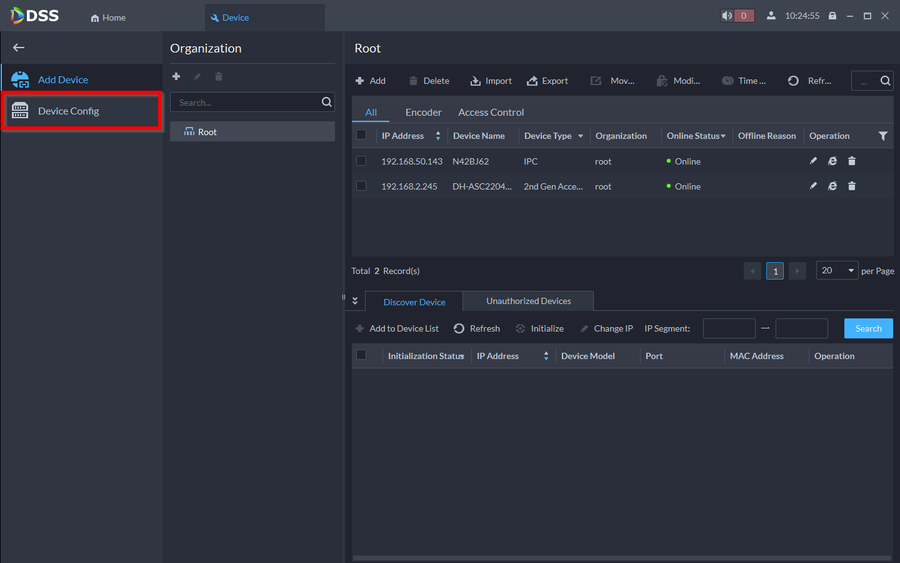Click the user account icon in the title bar
900x563 pixels.
tap(771, 16)
